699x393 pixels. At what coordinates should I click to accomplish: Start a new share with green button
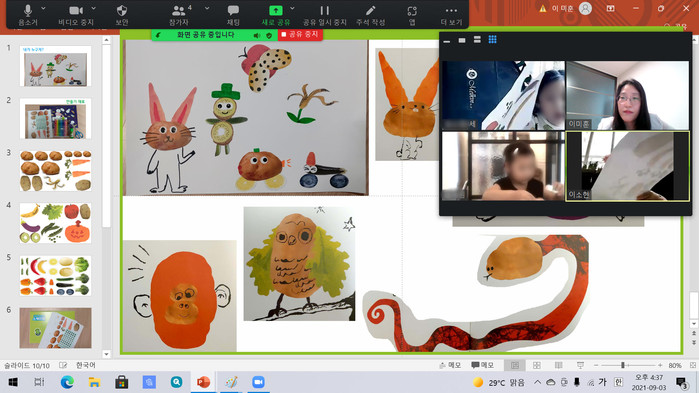275,14
